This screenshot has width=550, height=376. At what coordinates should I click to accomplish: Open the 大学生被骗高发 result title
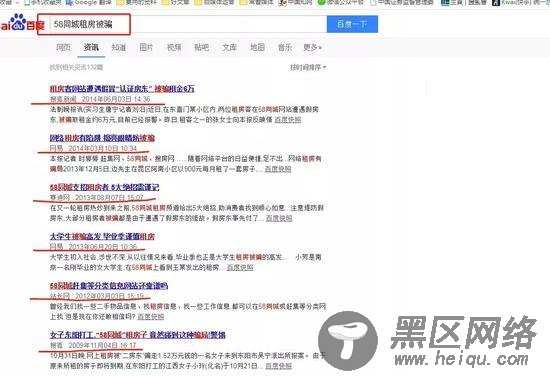(102, 236)
